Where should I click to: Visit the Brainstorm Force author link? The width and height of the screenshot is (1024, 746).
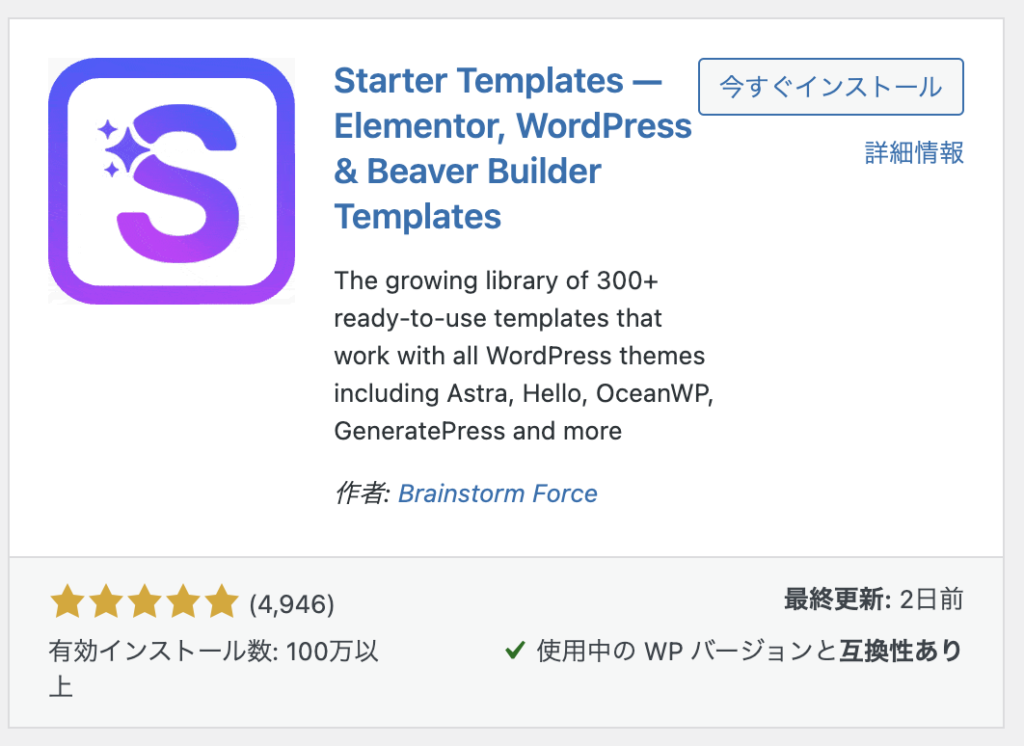497,494
